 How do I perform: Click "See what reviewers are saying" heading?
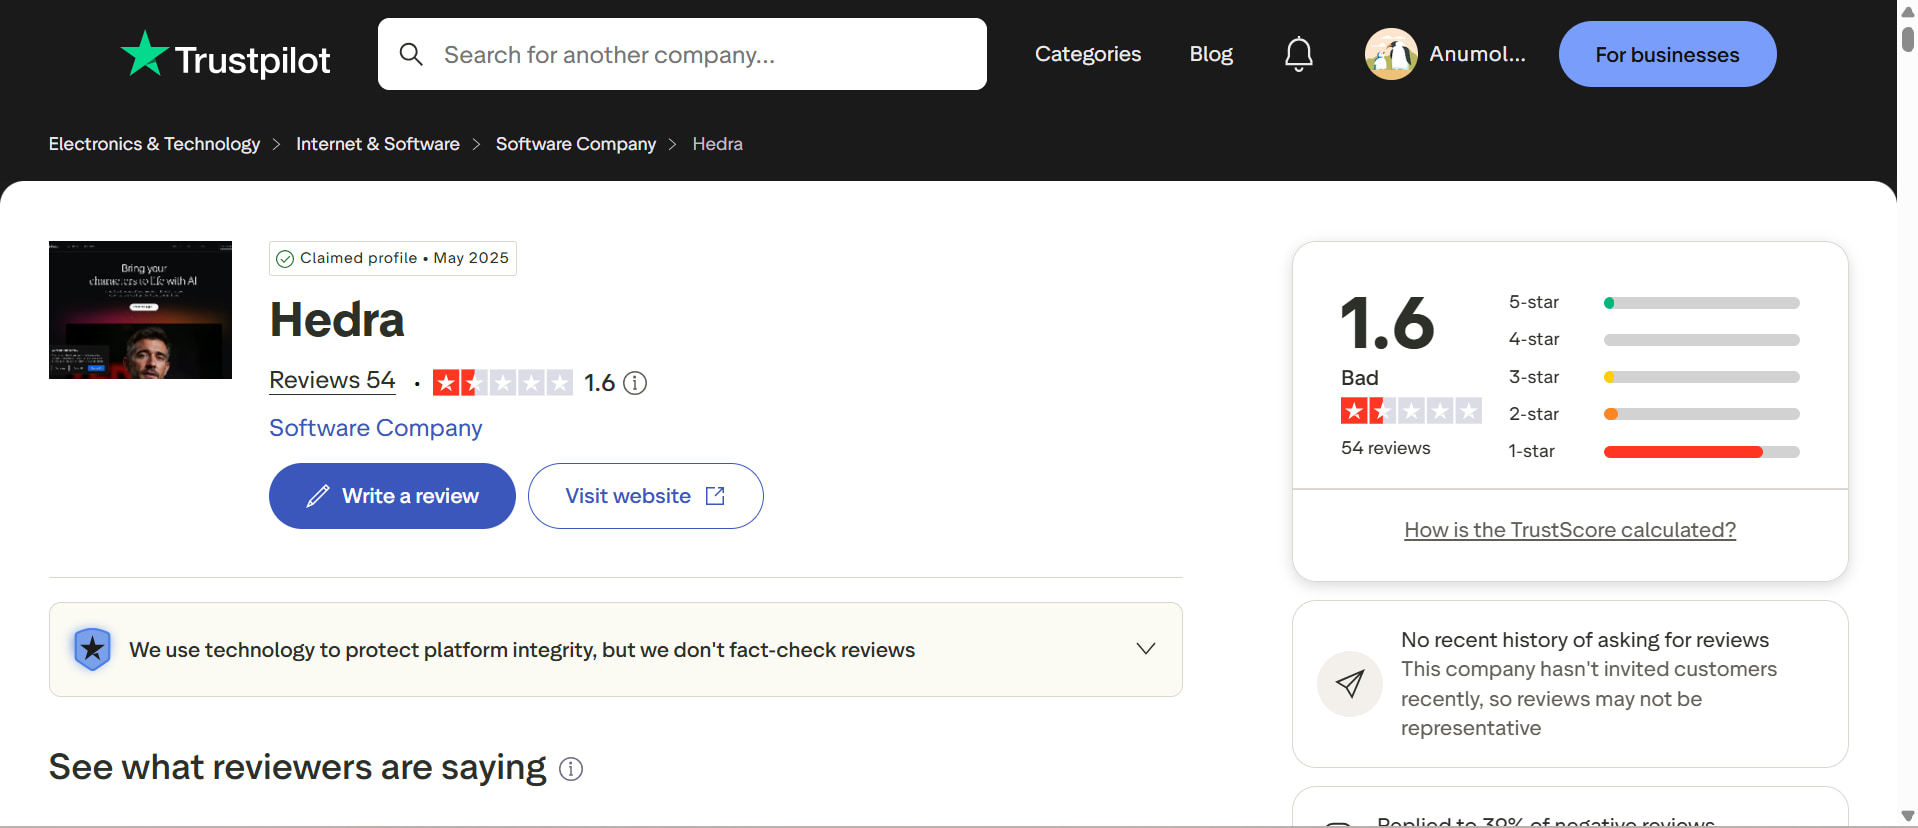click(x=298, y=767)
